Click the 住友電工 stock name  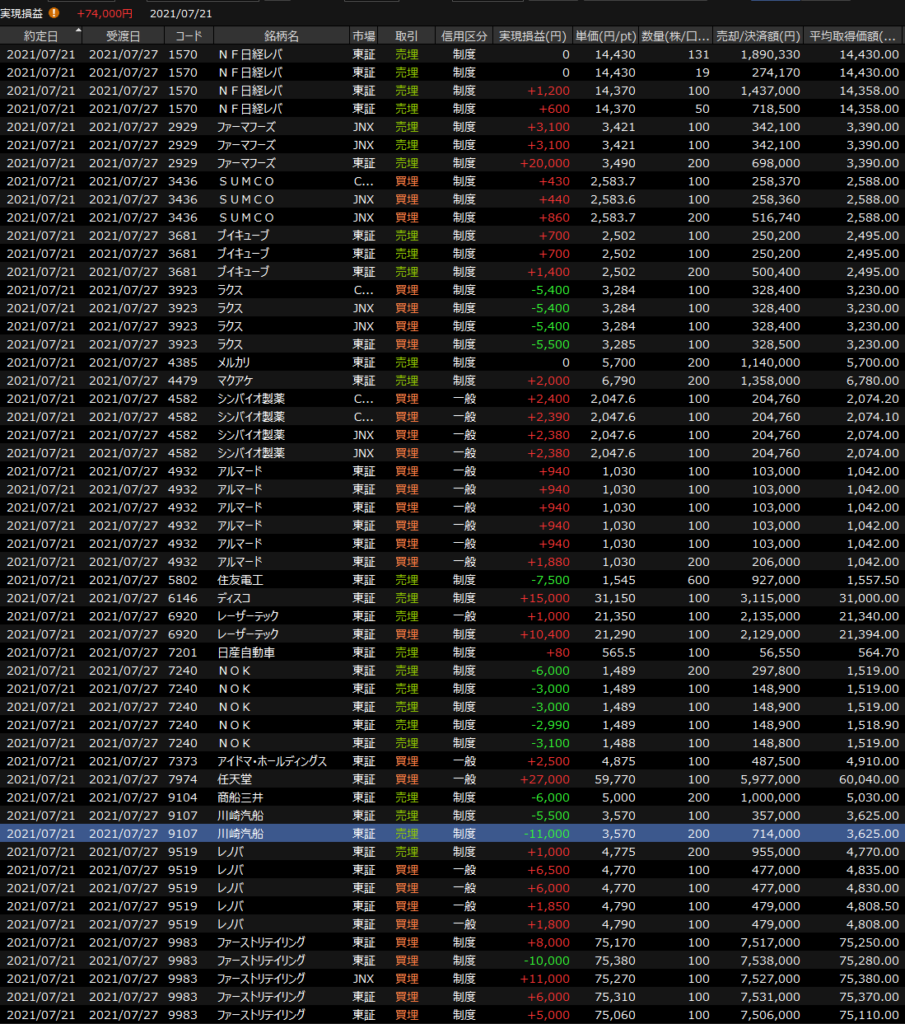click(239, 580)
